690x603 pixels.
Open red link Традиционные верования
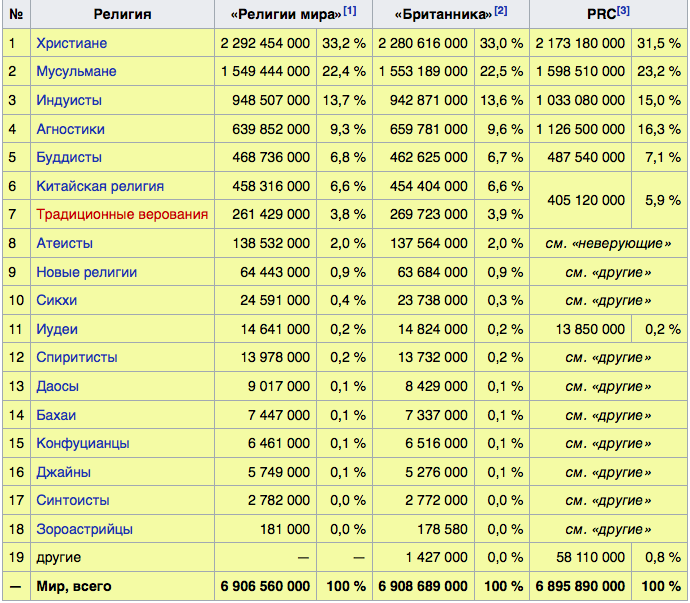(x=122, y=215)
